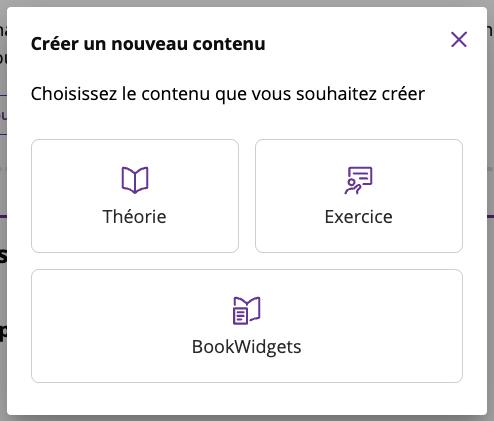Click blank dialog area below BookWidgets card
Image resolution: width=494 pixels, height=421 pixels.
pos(247,399)
